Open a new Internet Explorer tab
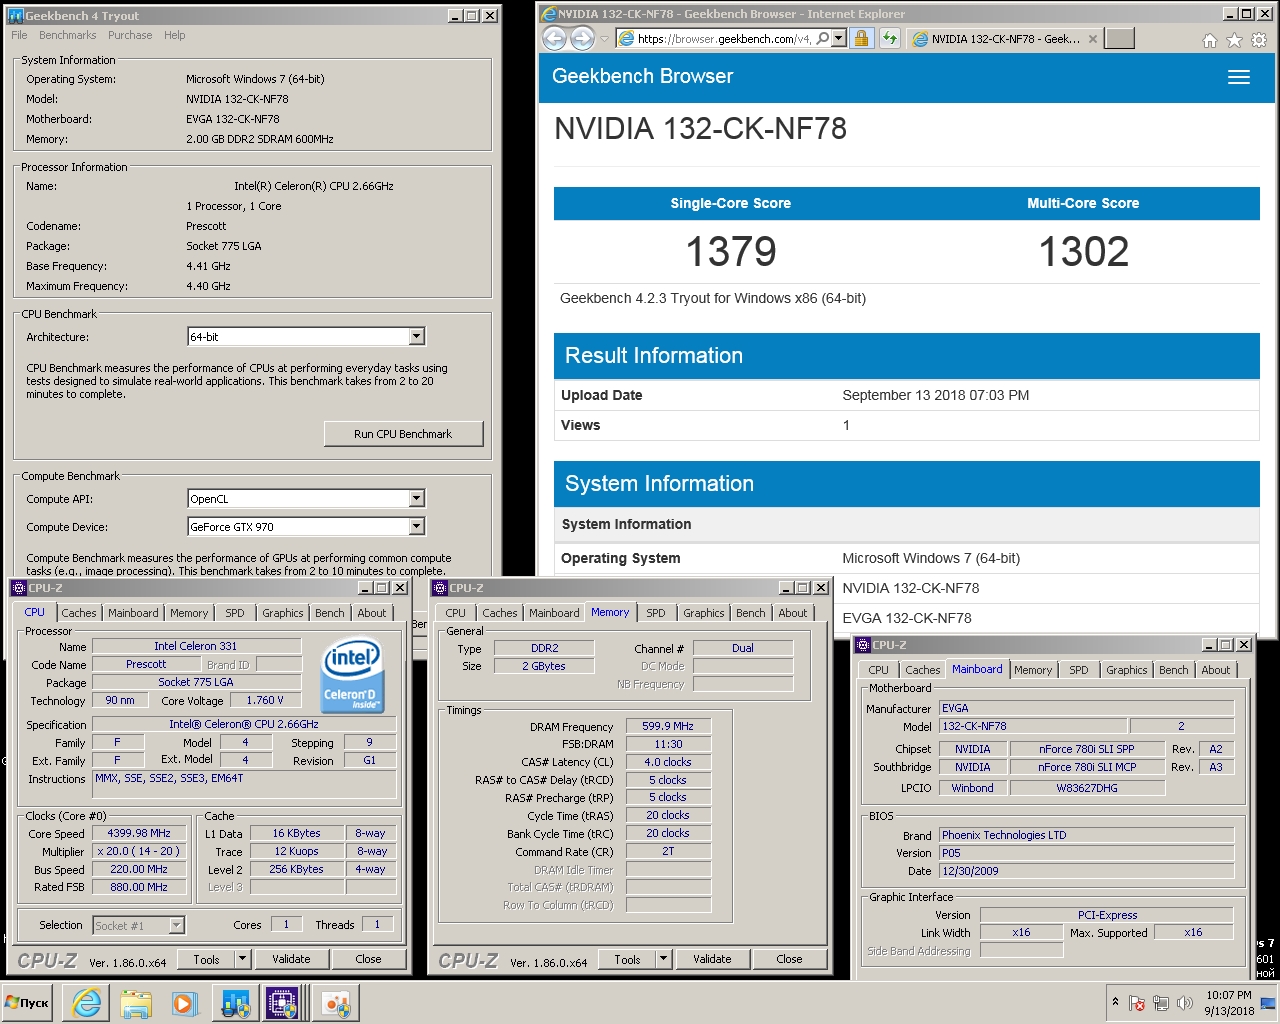 1120,38
